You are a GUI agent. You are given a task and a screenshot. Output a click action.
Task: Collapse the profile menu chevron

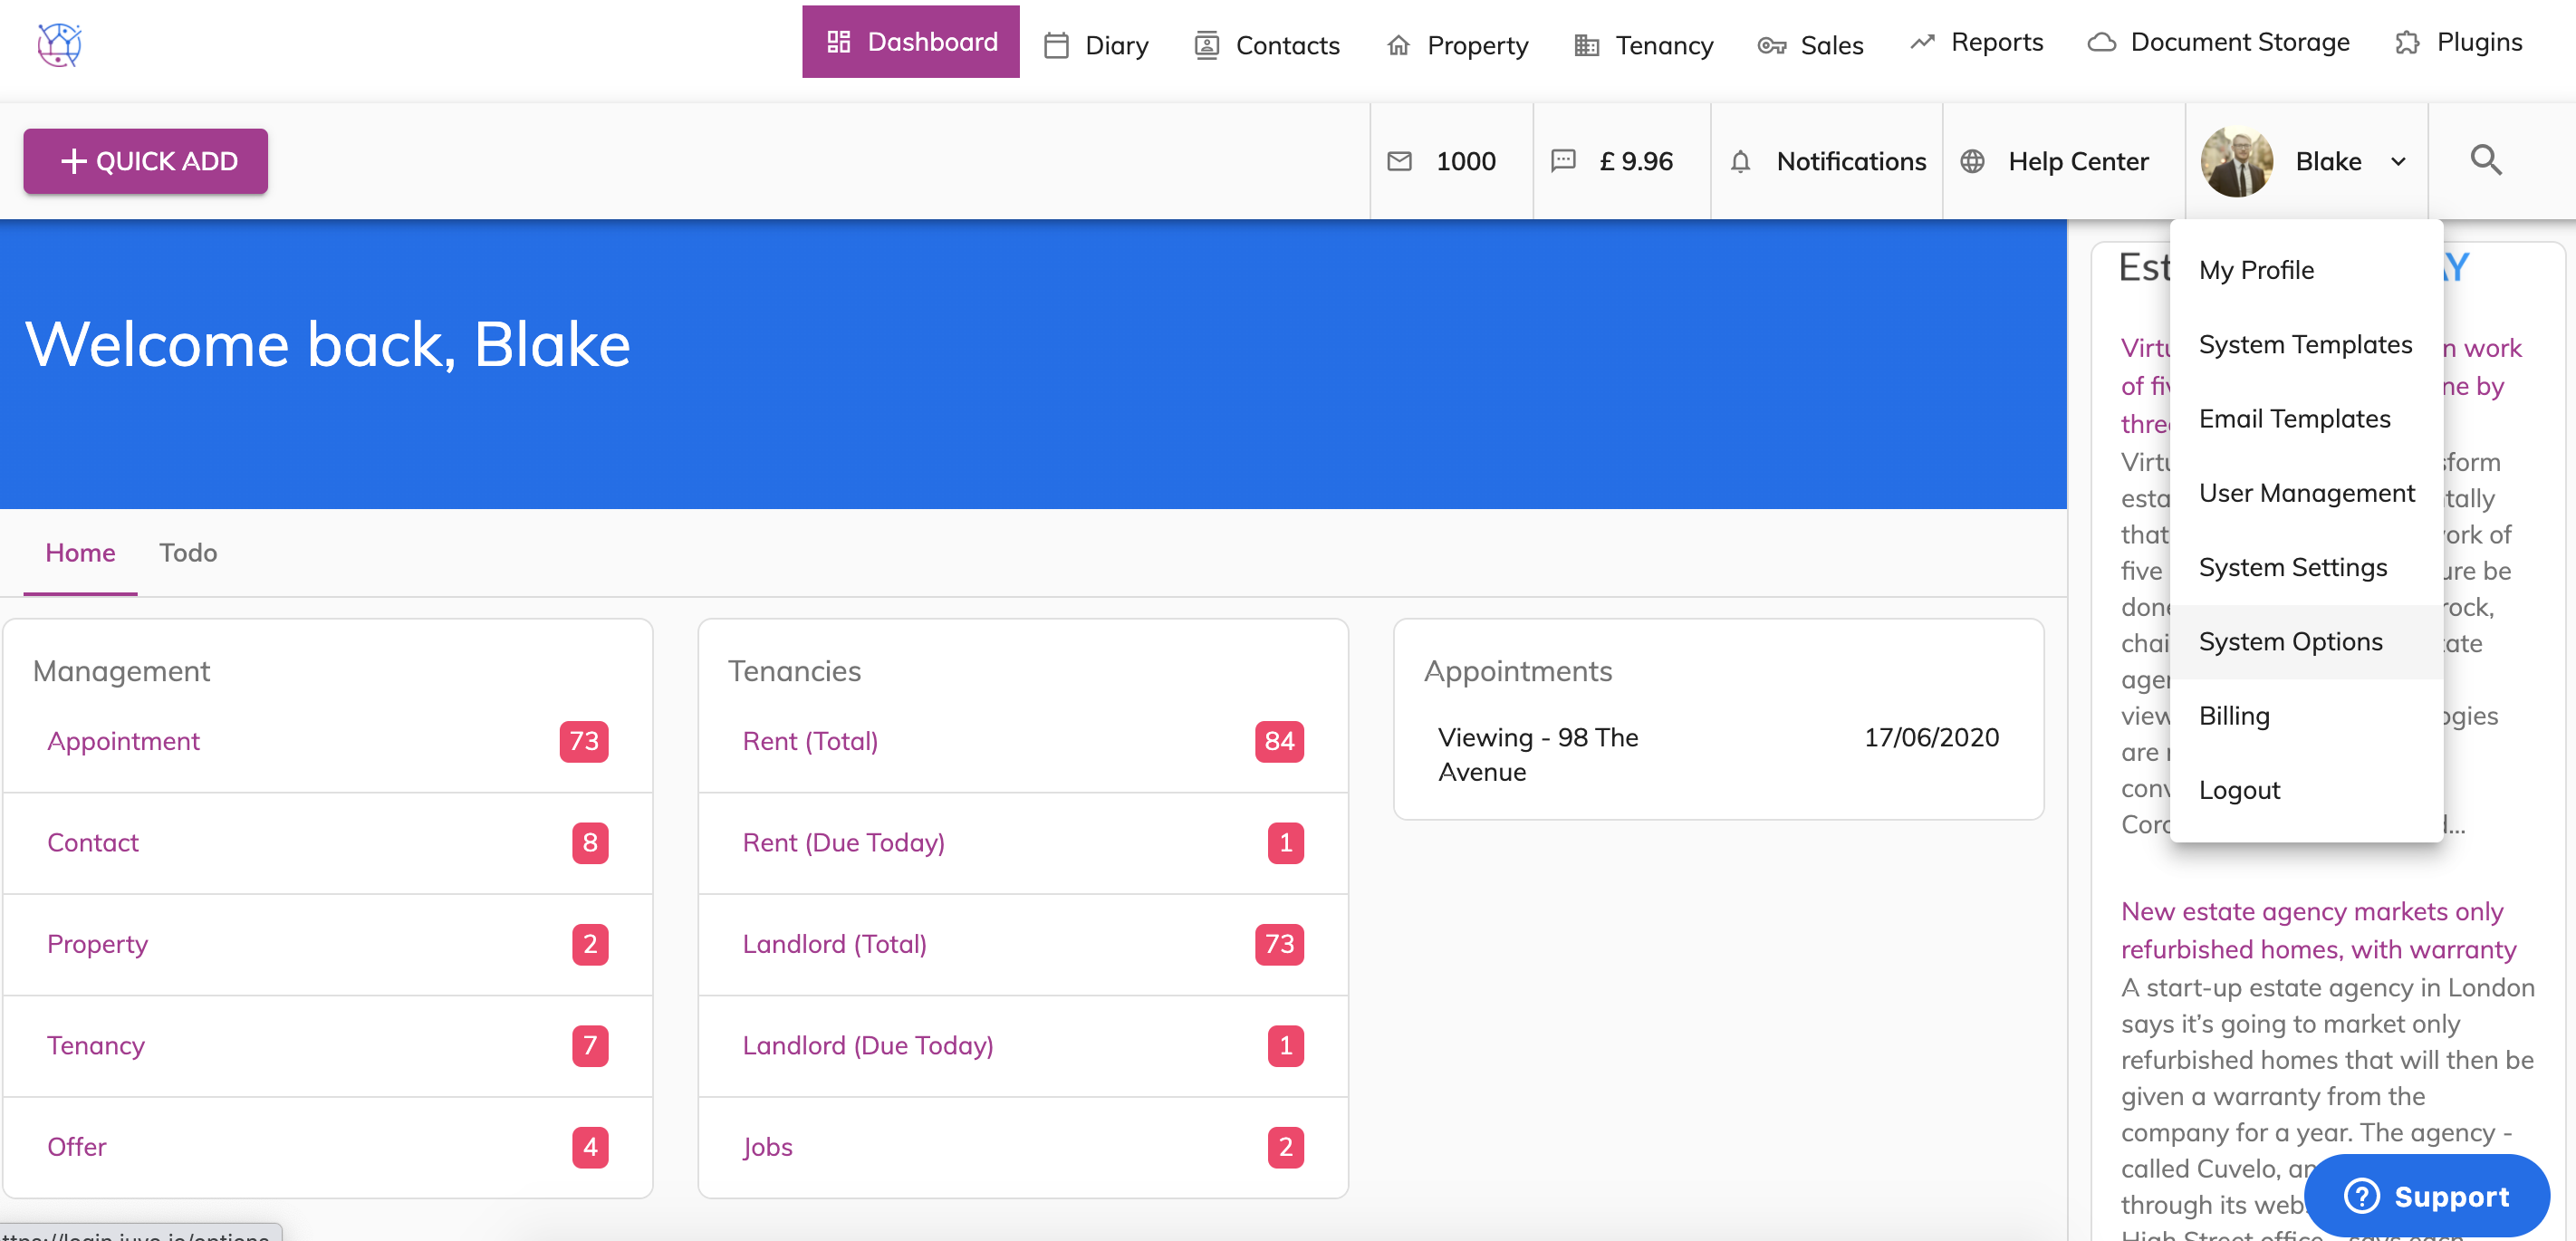[x=2397, y=162]
